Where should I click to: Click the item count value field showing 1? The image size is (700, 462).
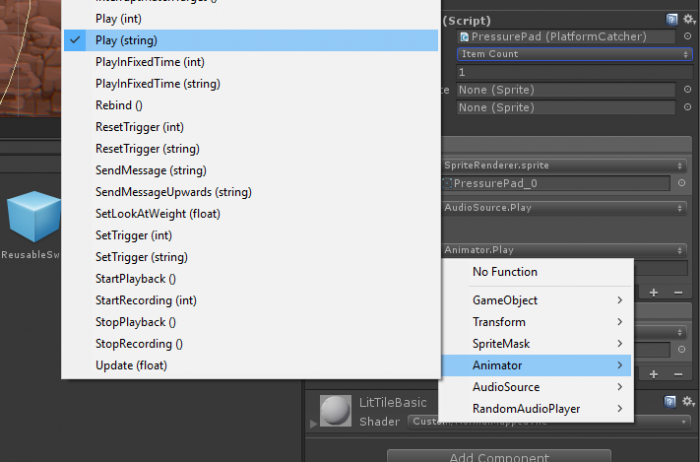pyautogui.click(x=565, y=72)
